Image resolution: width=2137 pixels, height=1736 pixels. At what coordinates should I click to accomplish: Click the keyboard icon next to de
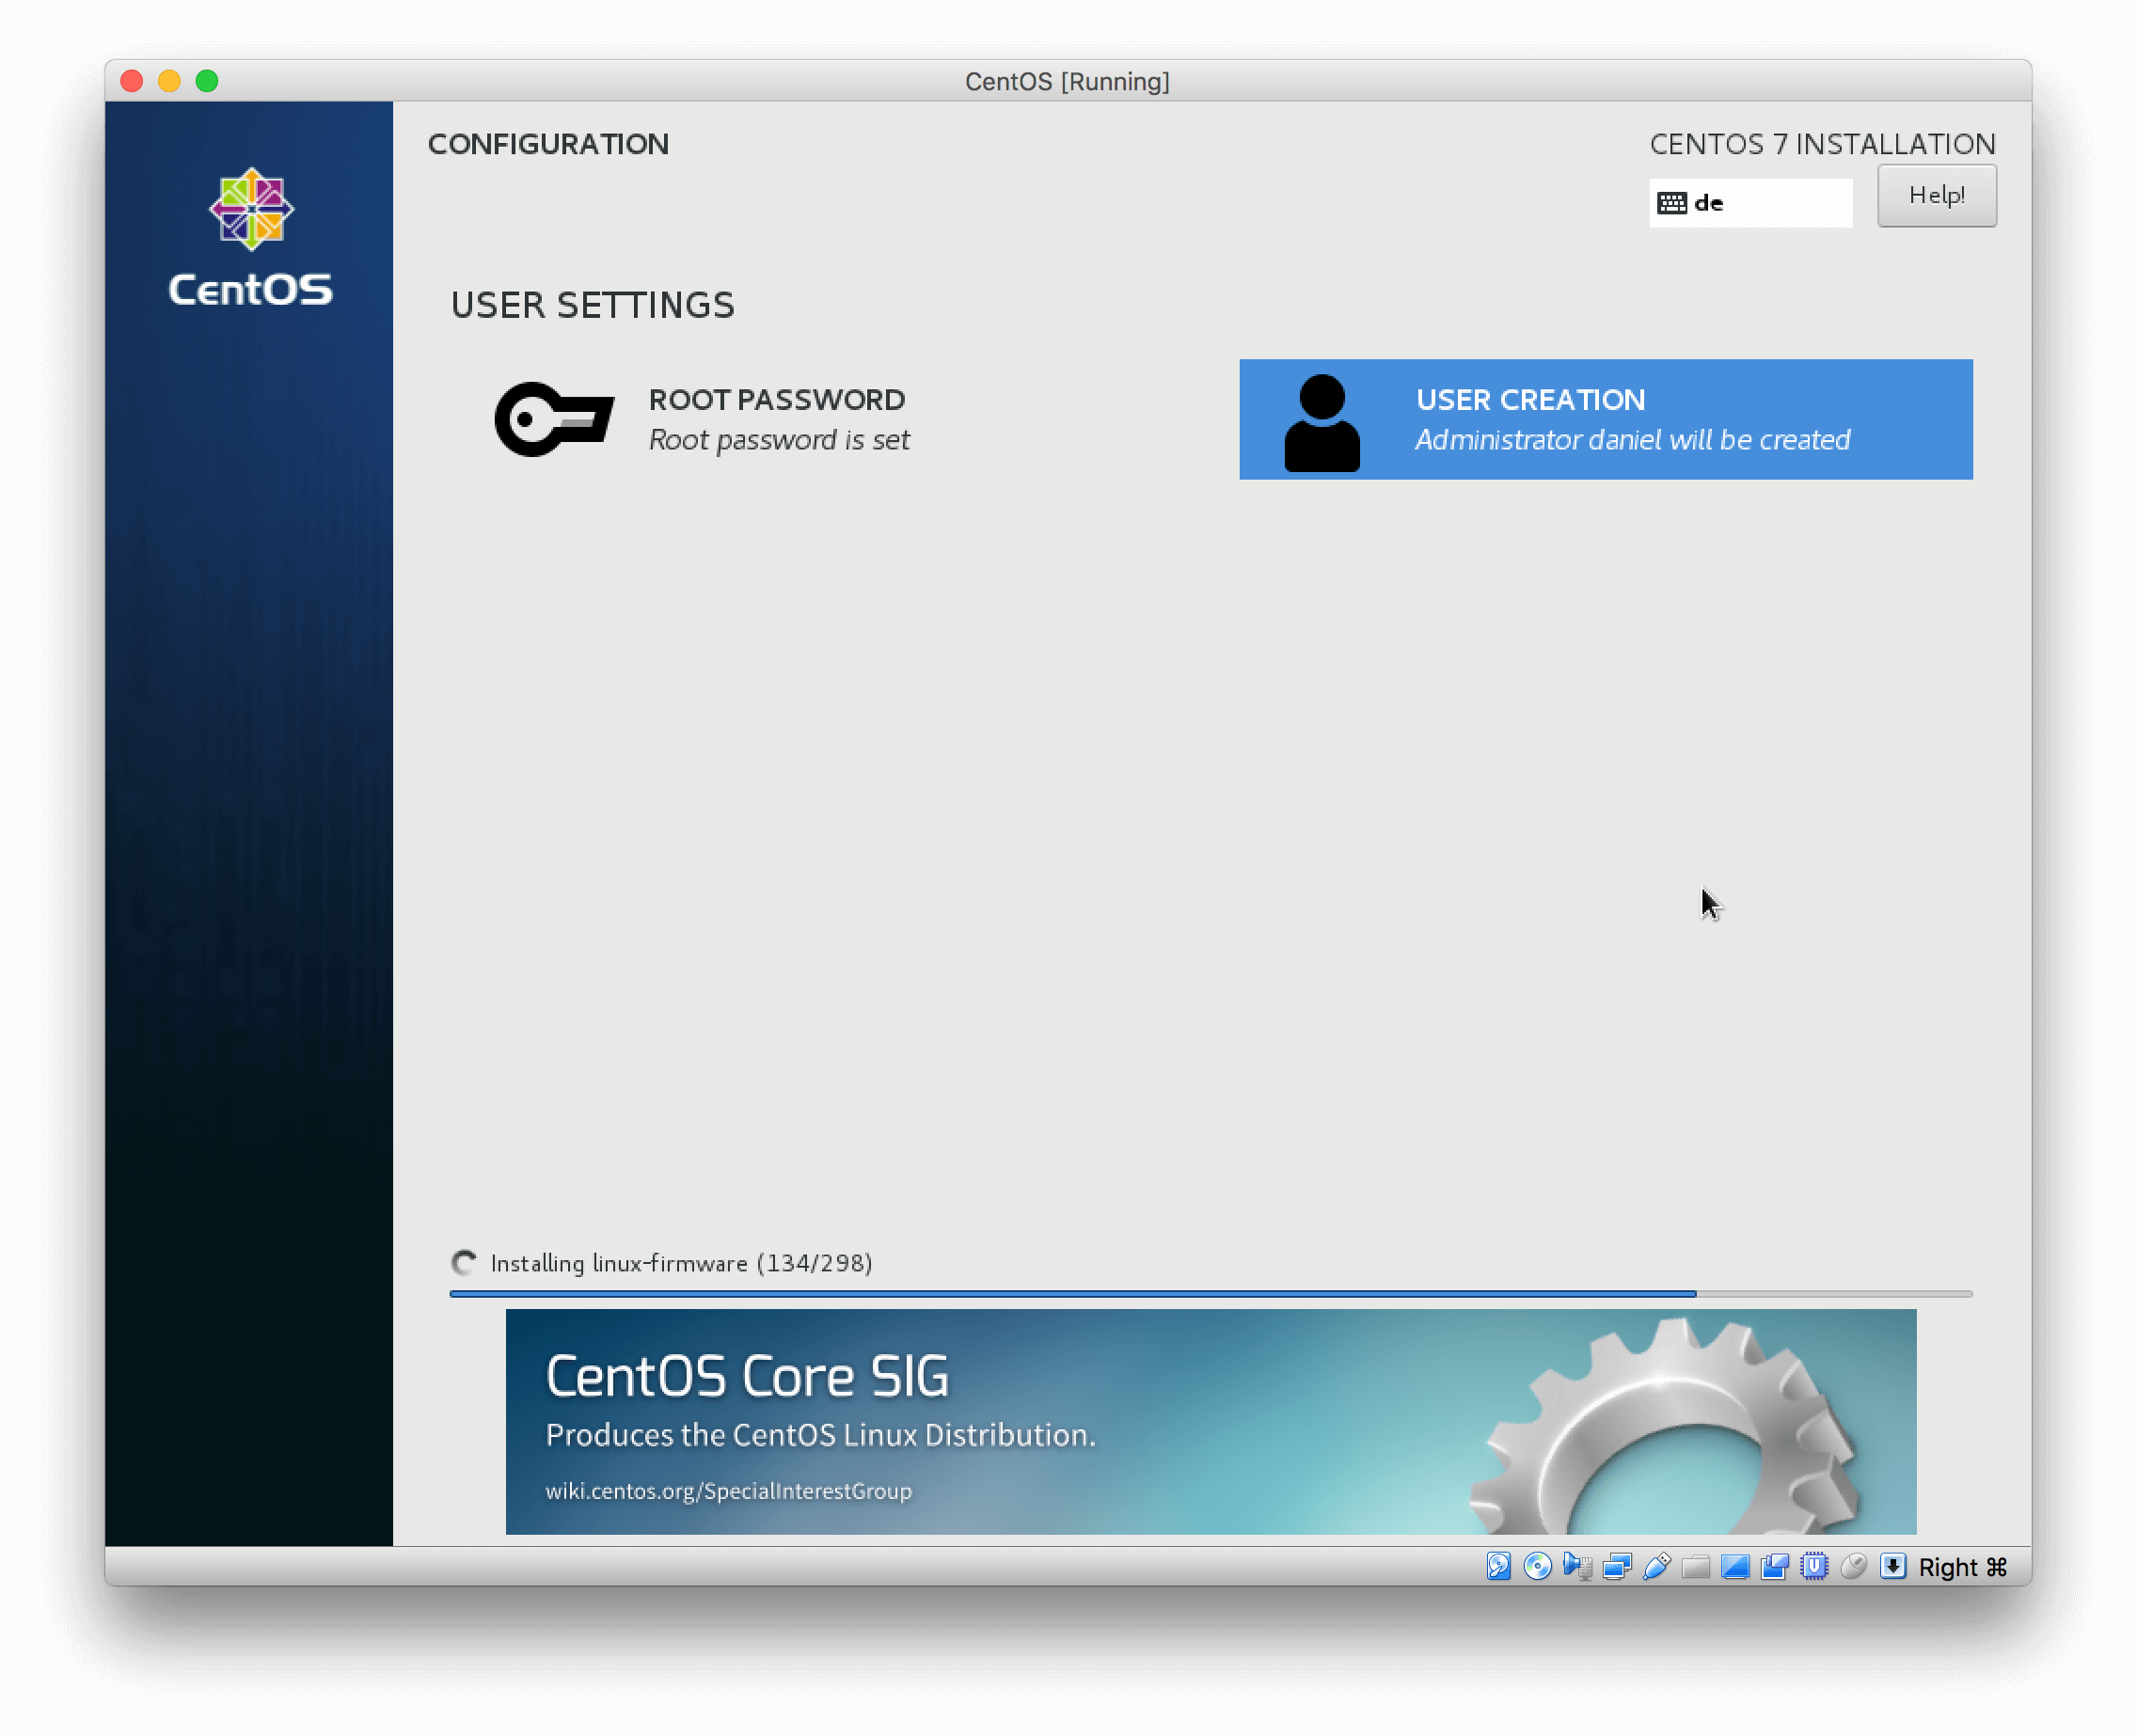point(1672,203)
